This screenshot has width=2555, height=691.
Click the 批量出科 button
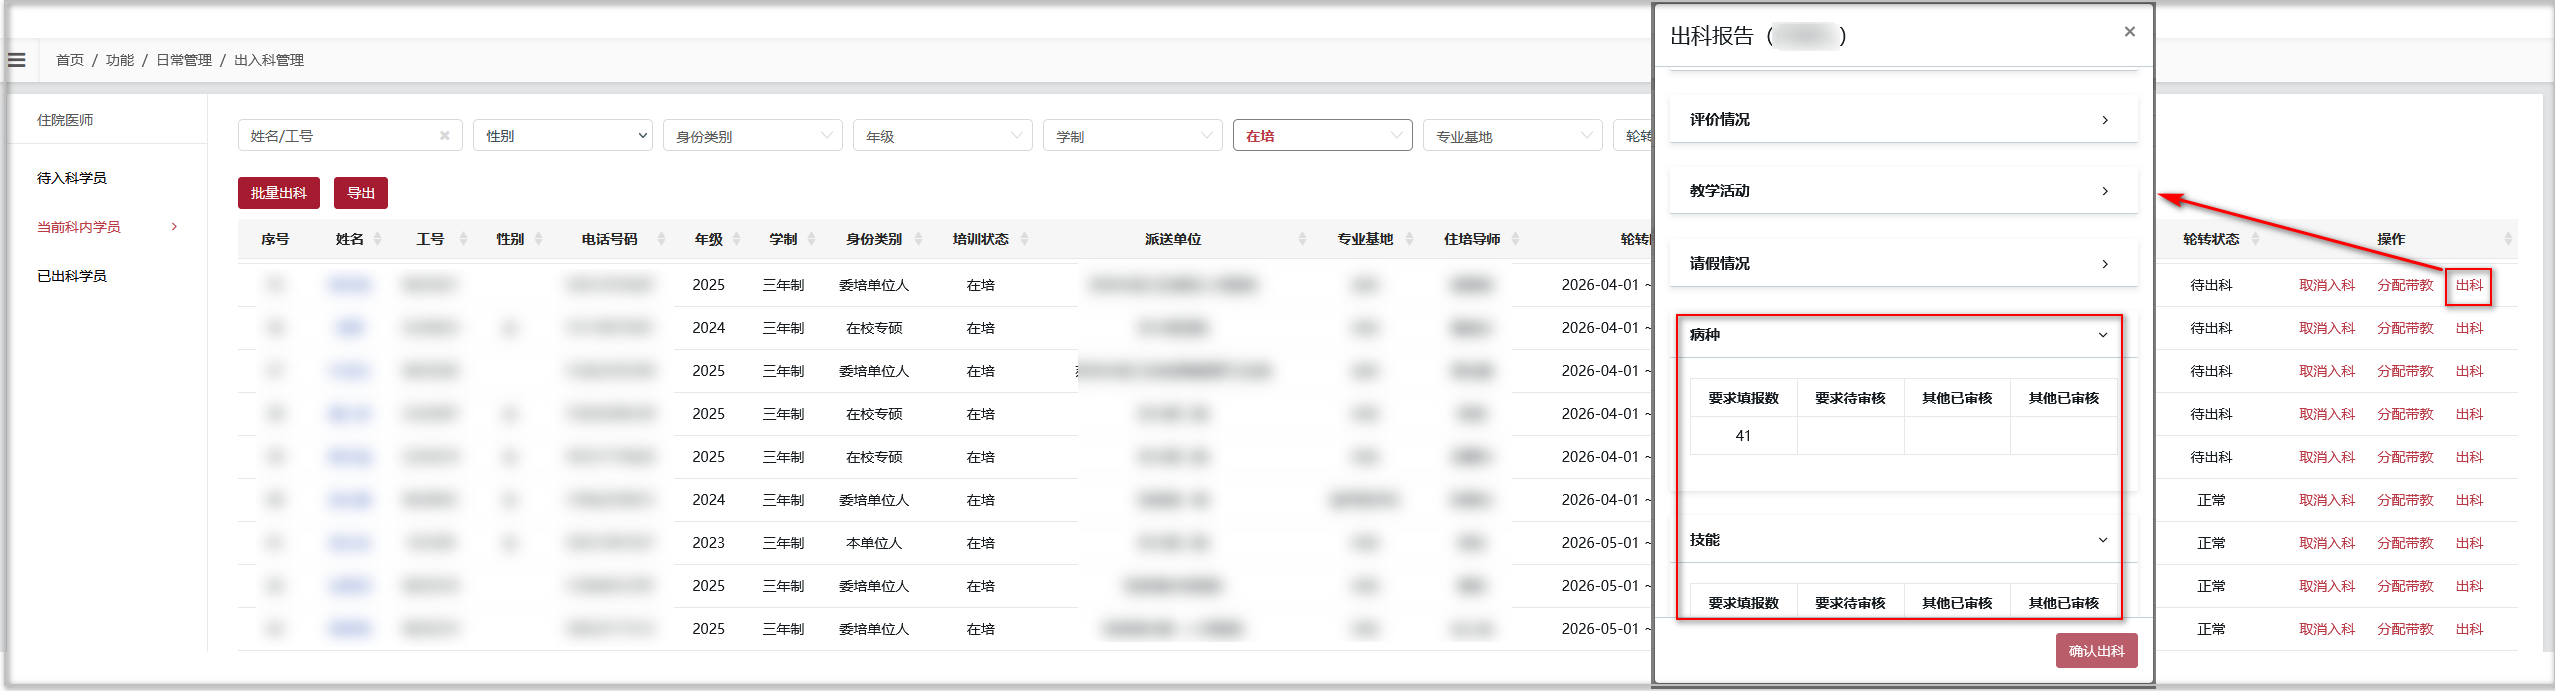[279, 193]
